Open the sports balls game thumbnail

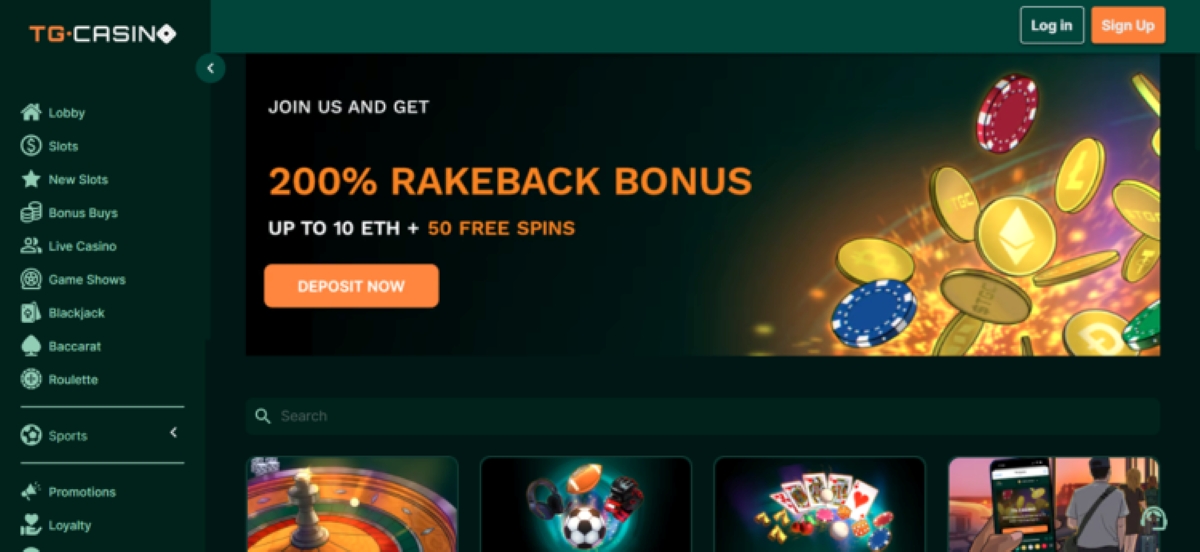[586, 504]
